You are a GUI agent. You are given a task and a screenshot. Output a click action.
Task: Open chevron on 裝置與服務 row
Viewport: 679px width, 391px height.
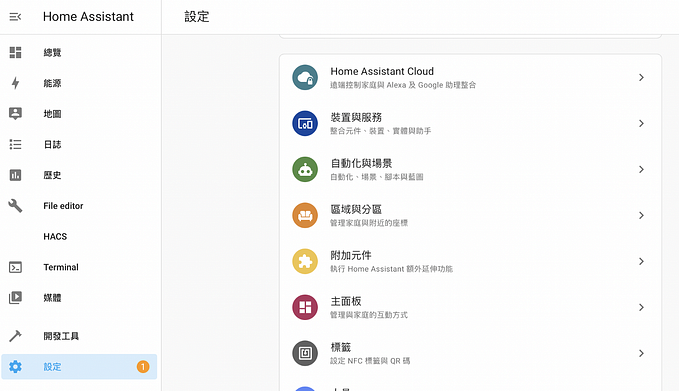tap(641, 123)
